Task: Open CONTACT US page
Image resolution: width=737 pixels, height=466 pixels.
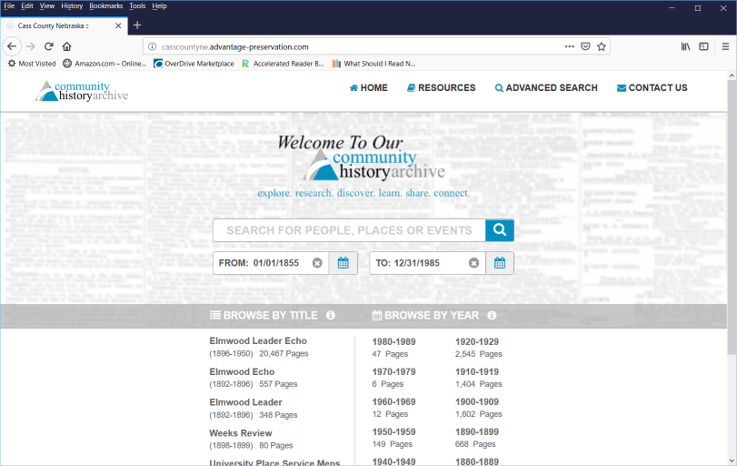Action: pyautogui.click(x=652, y=88)
